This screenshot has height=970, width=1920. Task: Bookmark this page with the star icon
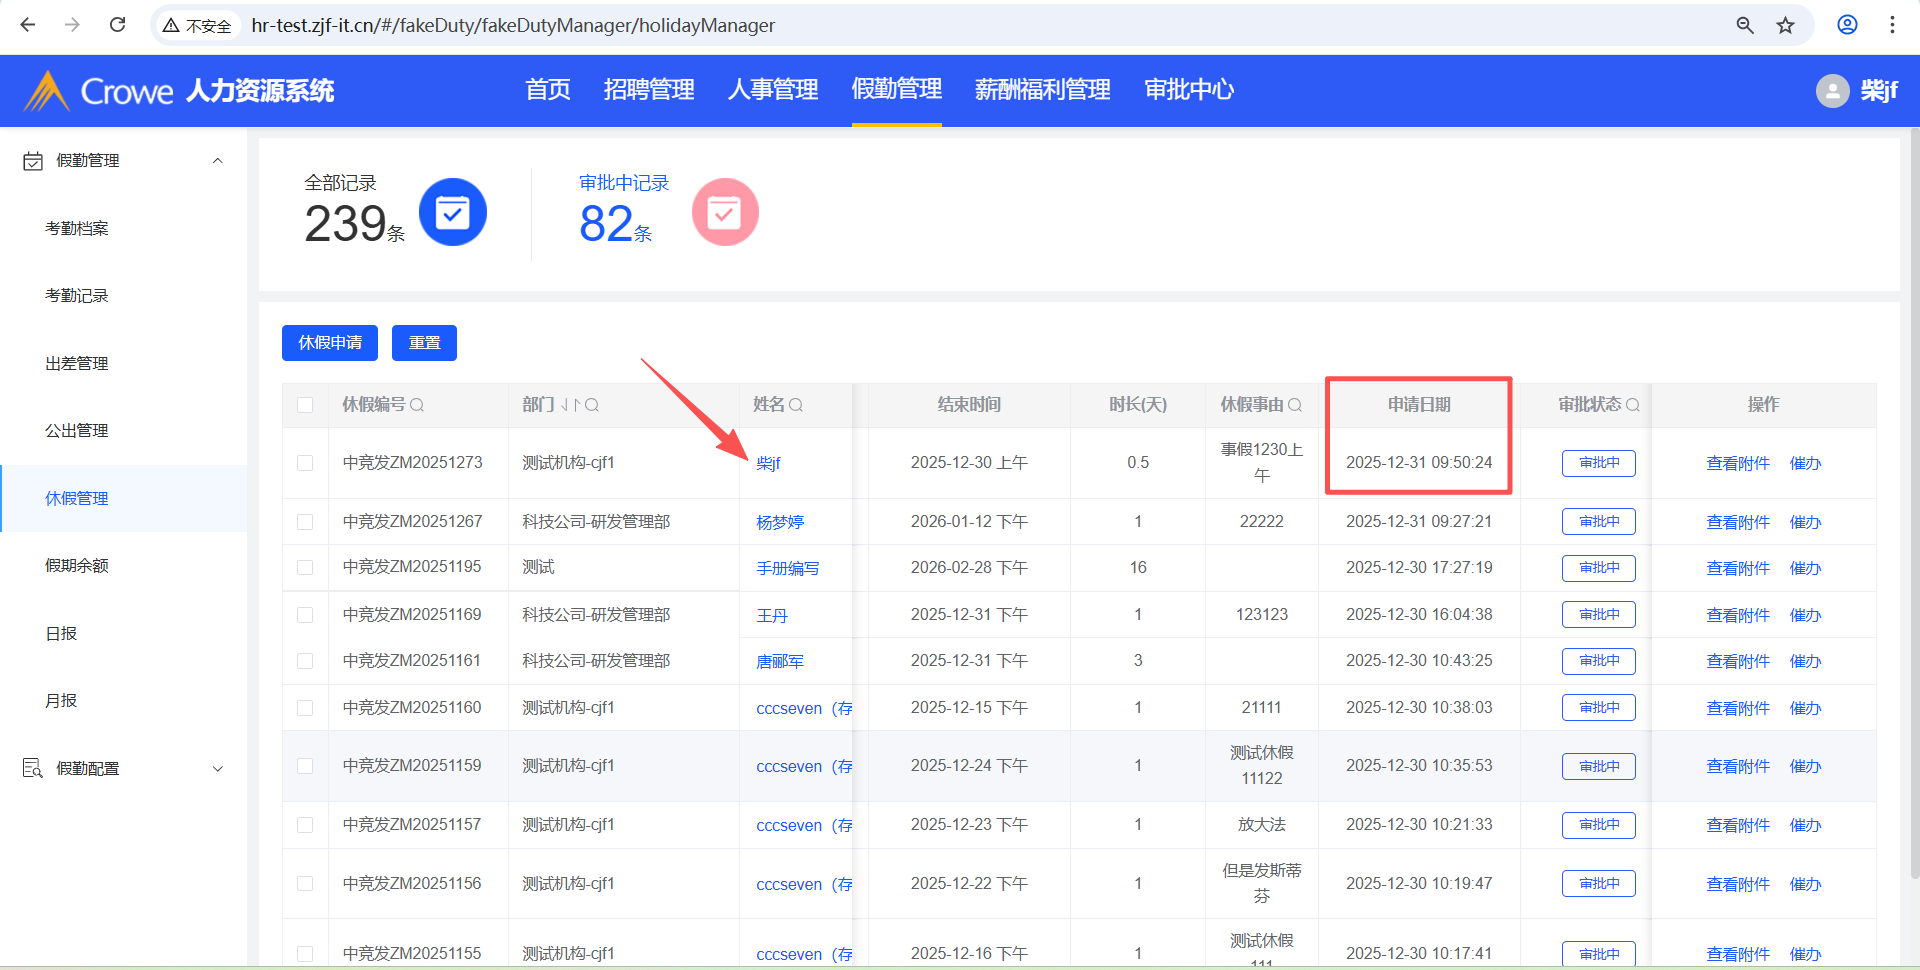point(1785,25)
